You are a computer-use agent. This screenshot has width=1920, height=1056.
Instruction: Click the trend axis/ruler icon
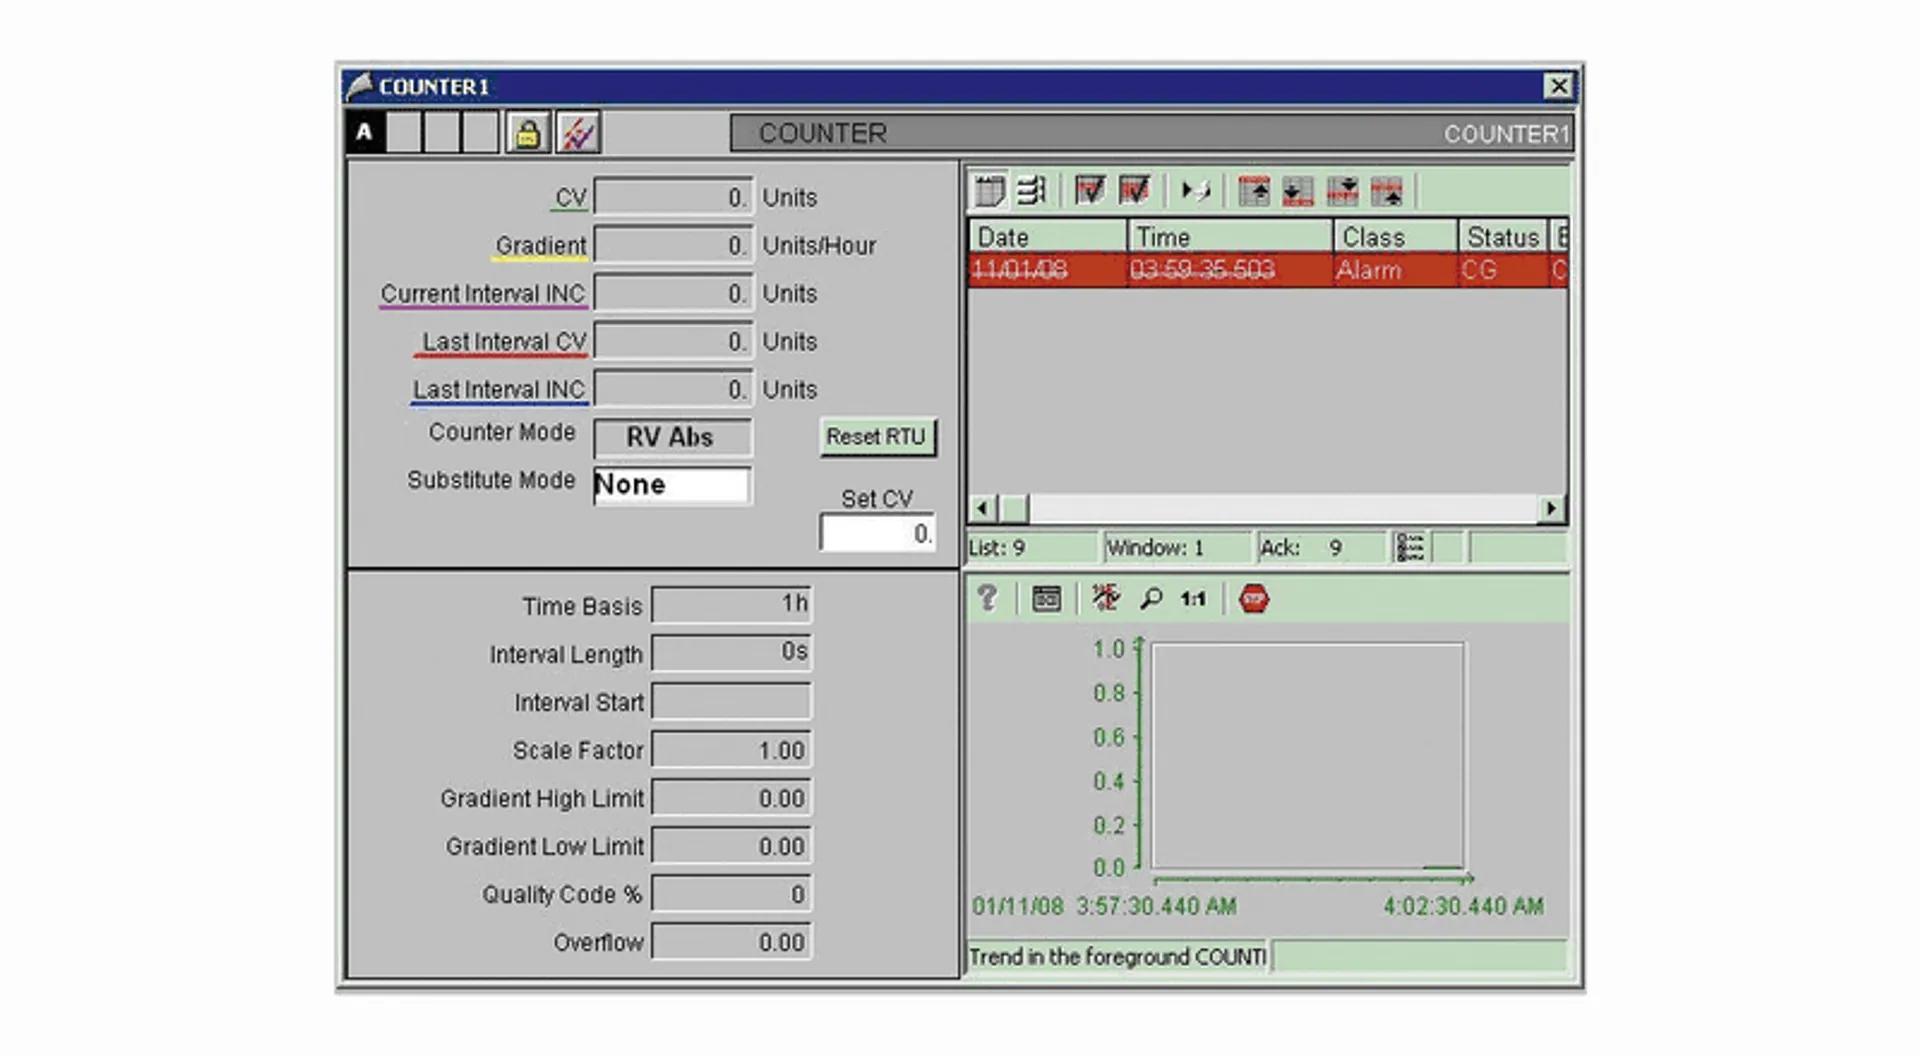pos(1105,598)
